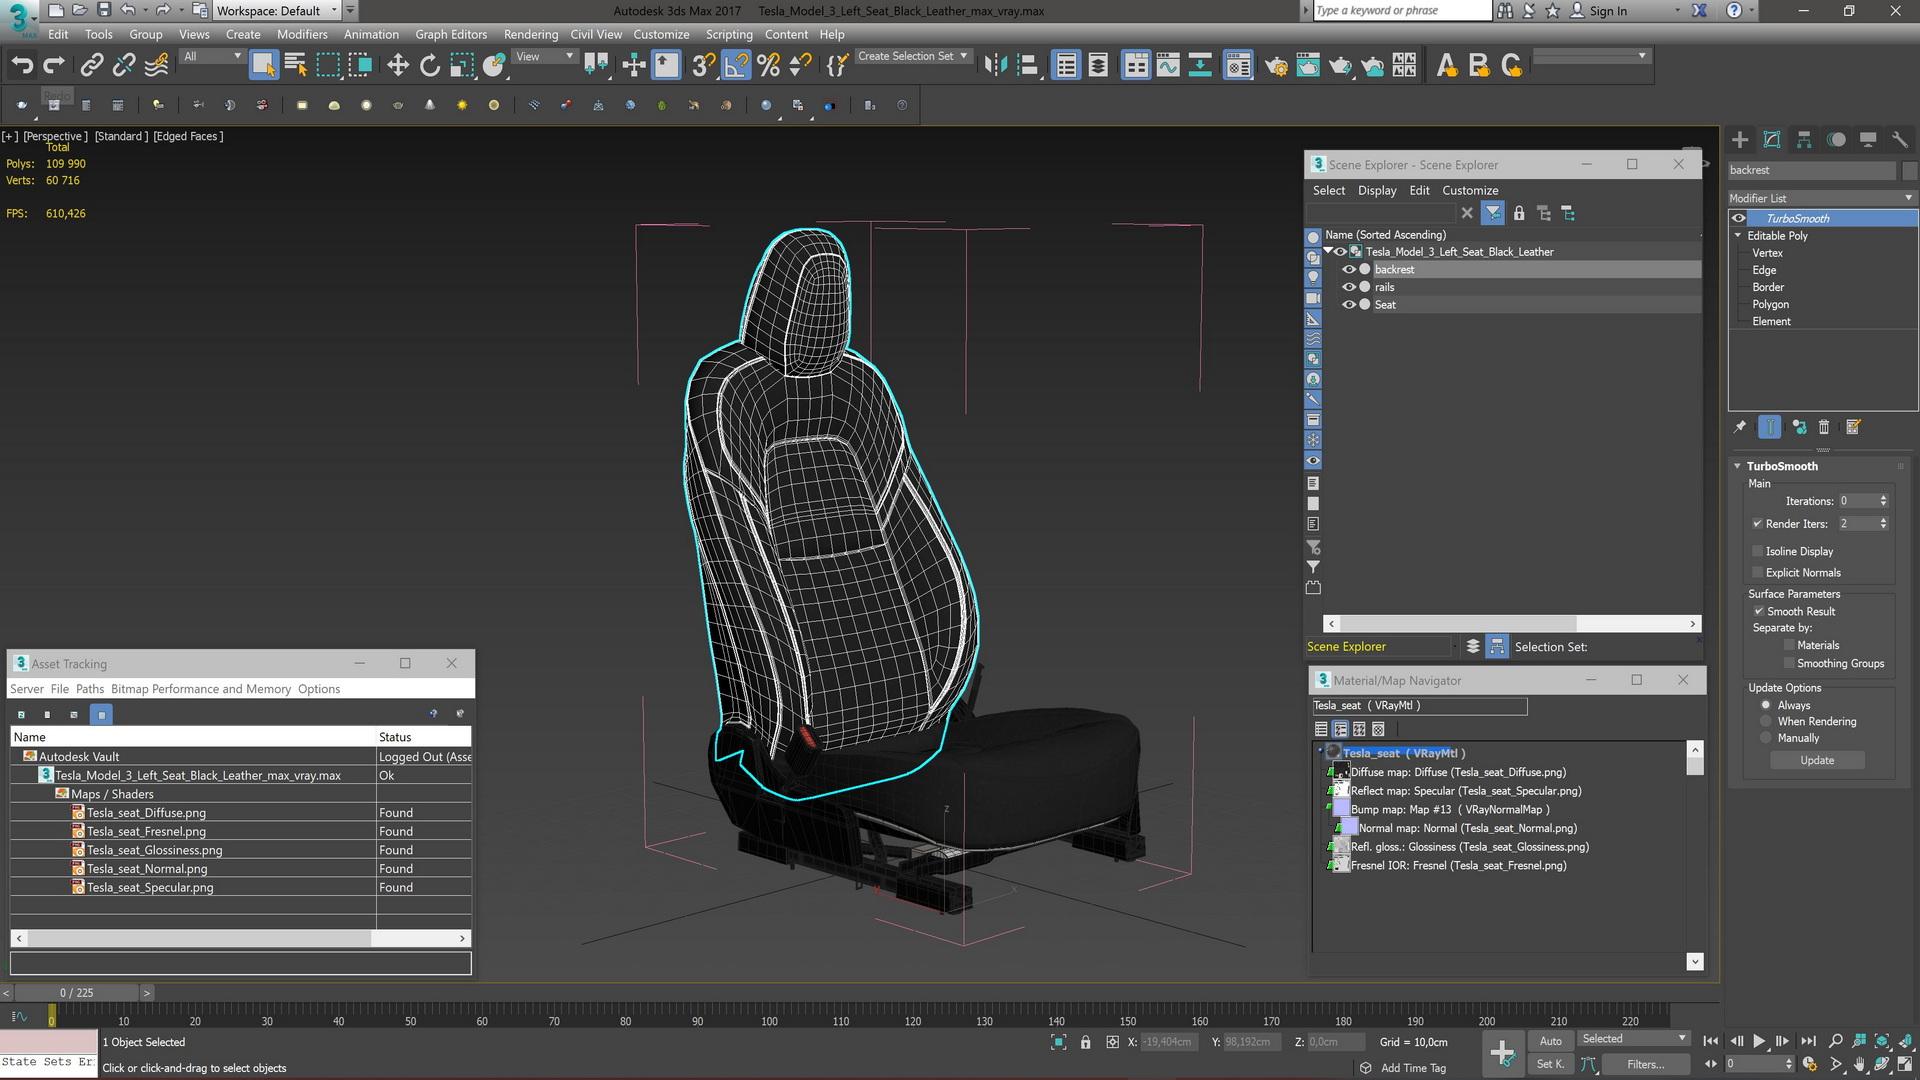Open the Scripting menu
This screenshot has height=1080, width=1920.
[x=729, y=34]
